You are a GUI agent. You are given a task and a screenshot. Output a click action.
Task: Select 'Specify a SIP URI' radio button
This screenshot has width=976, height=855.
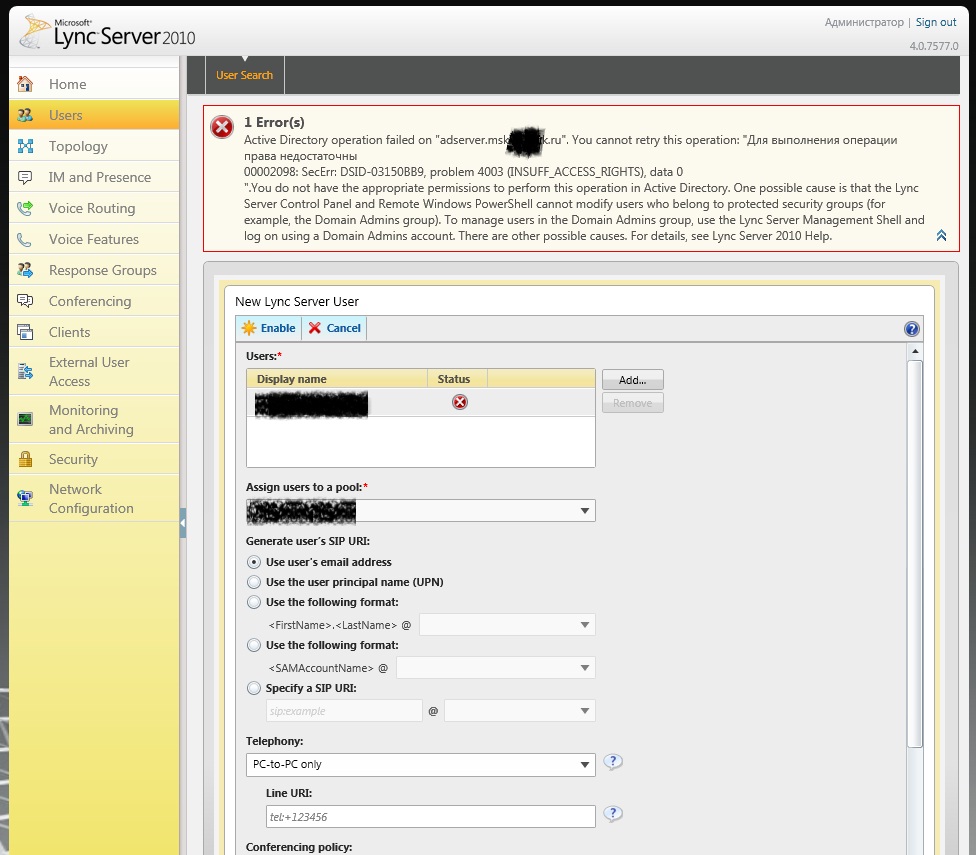253,688
